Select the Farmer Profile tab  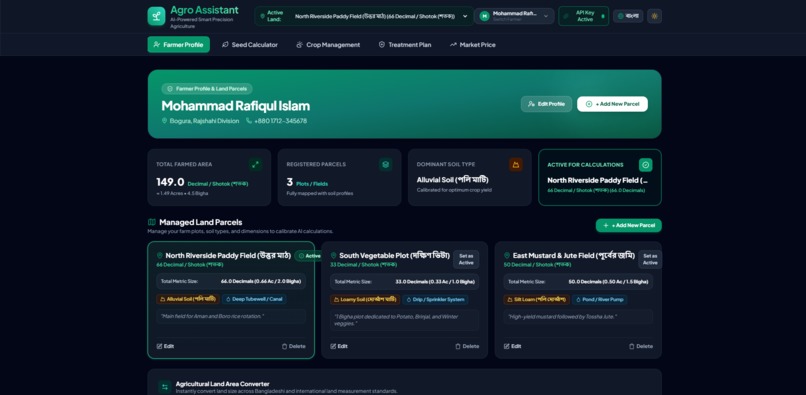click(x=178, y=45)
